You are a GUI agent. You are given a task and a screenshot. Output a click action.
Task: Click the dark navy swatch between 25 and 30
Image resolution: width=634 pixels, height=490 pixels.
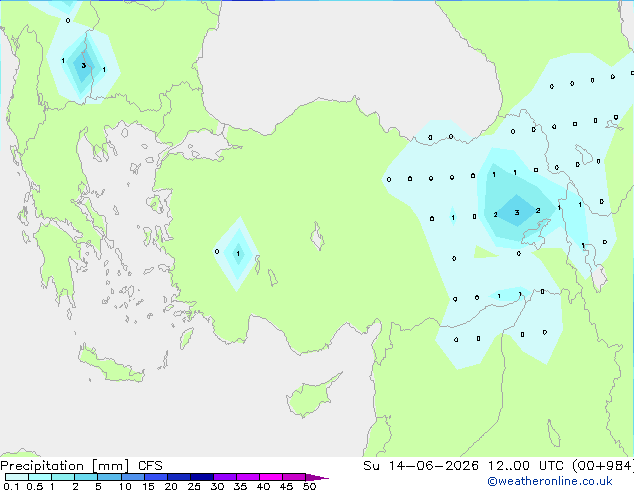pyautogui.click(x=202, y=477)
